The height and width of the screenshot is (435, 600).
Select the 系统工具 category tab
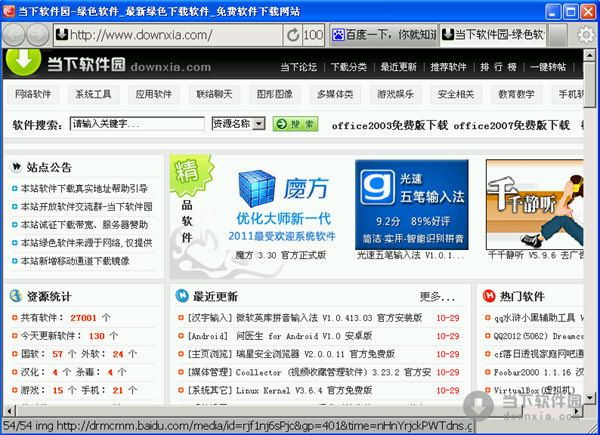[x=93, y=94]
